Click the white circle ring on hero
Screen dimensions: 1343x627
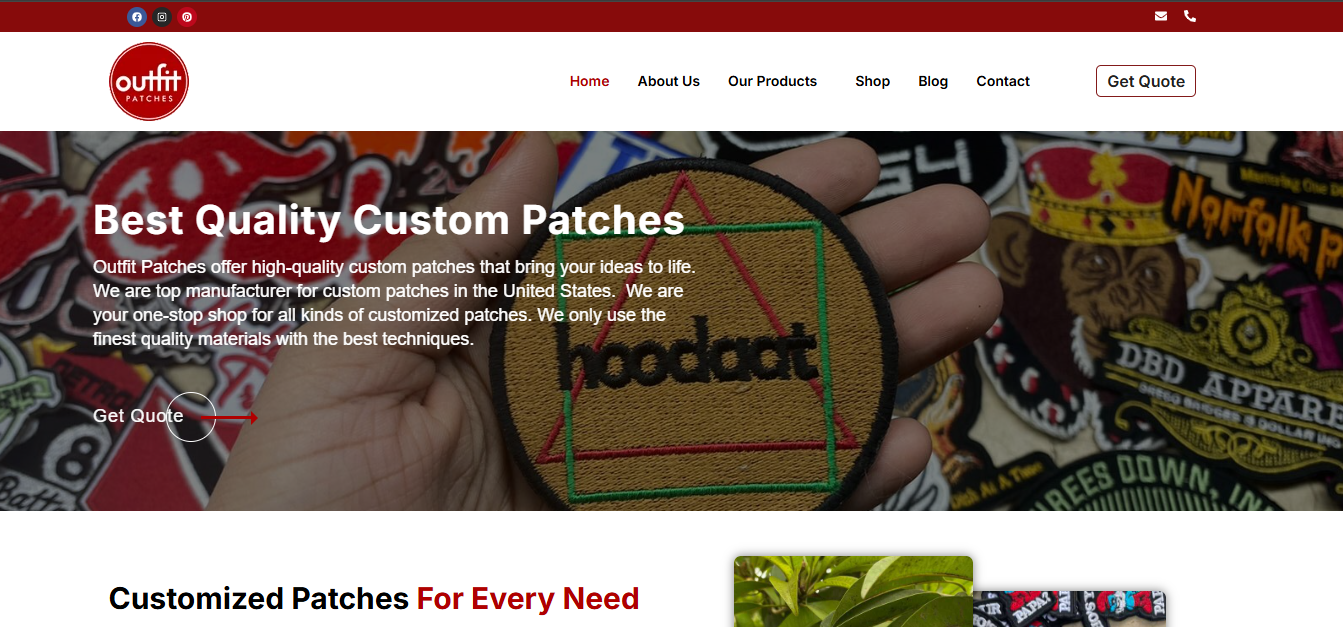tap(191, 417)
